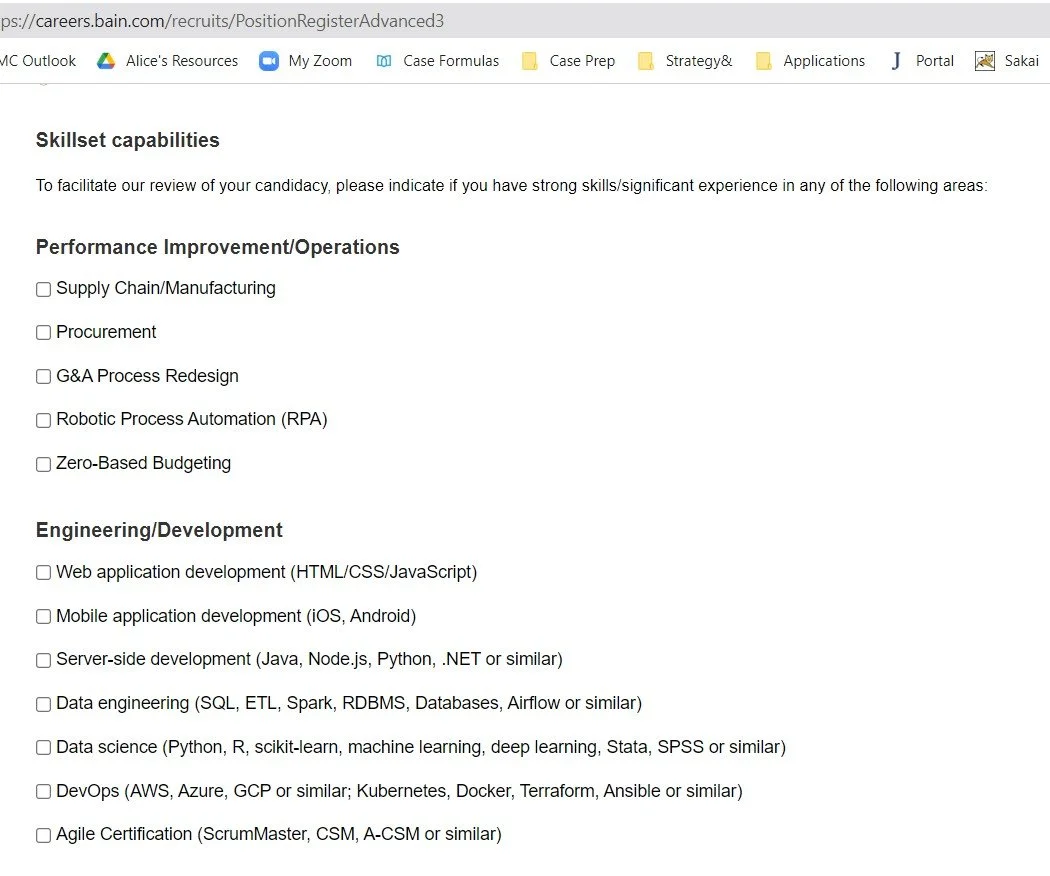Image resolution: width=1050 pixels, height=876 pixels.
Task: Click the Supply Chain/Manufacturing label text
Action: click(x=165, y=289)
